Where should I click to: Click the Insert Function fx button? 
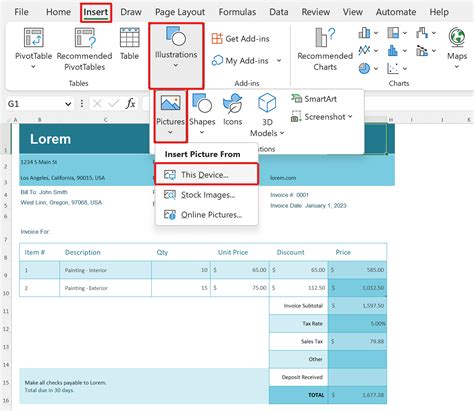[x=130, y=104]
